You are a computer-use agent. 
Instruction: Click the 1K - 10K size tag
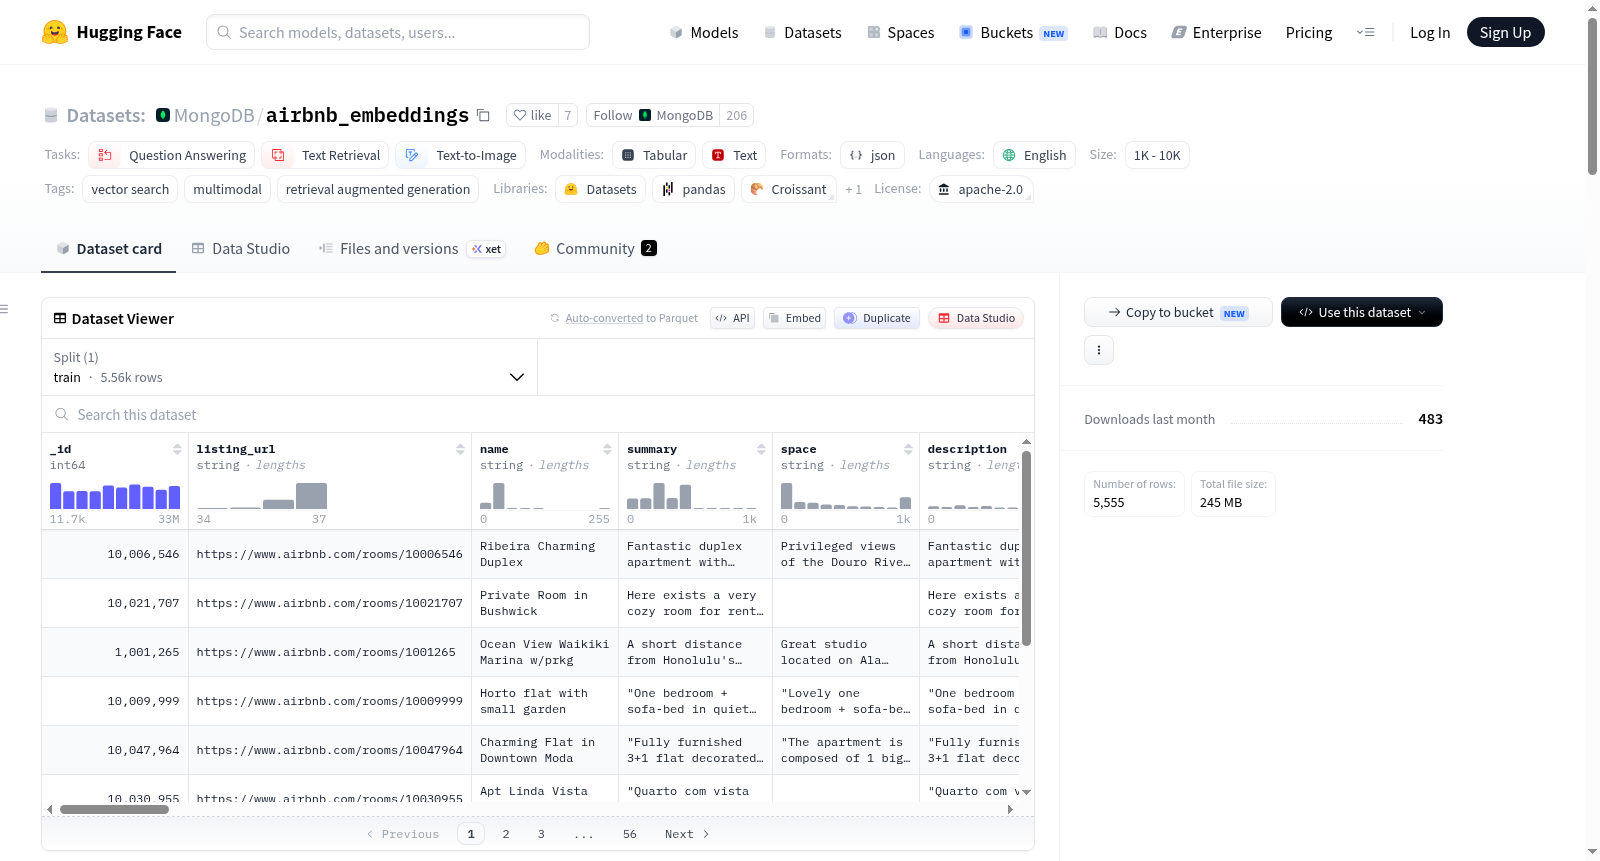[1157, 155]
